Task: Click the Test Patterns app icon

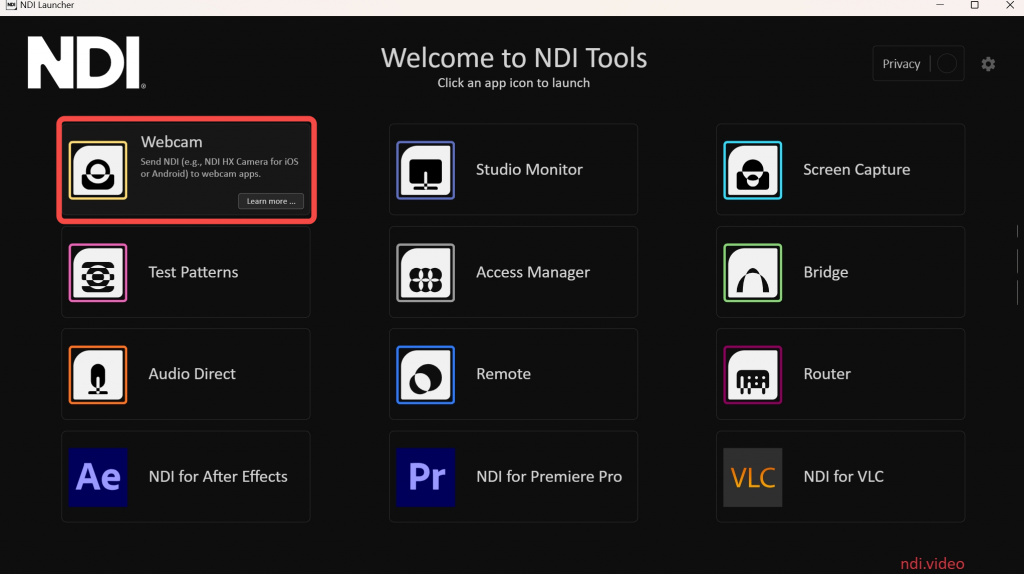Action: click(98, 272)
